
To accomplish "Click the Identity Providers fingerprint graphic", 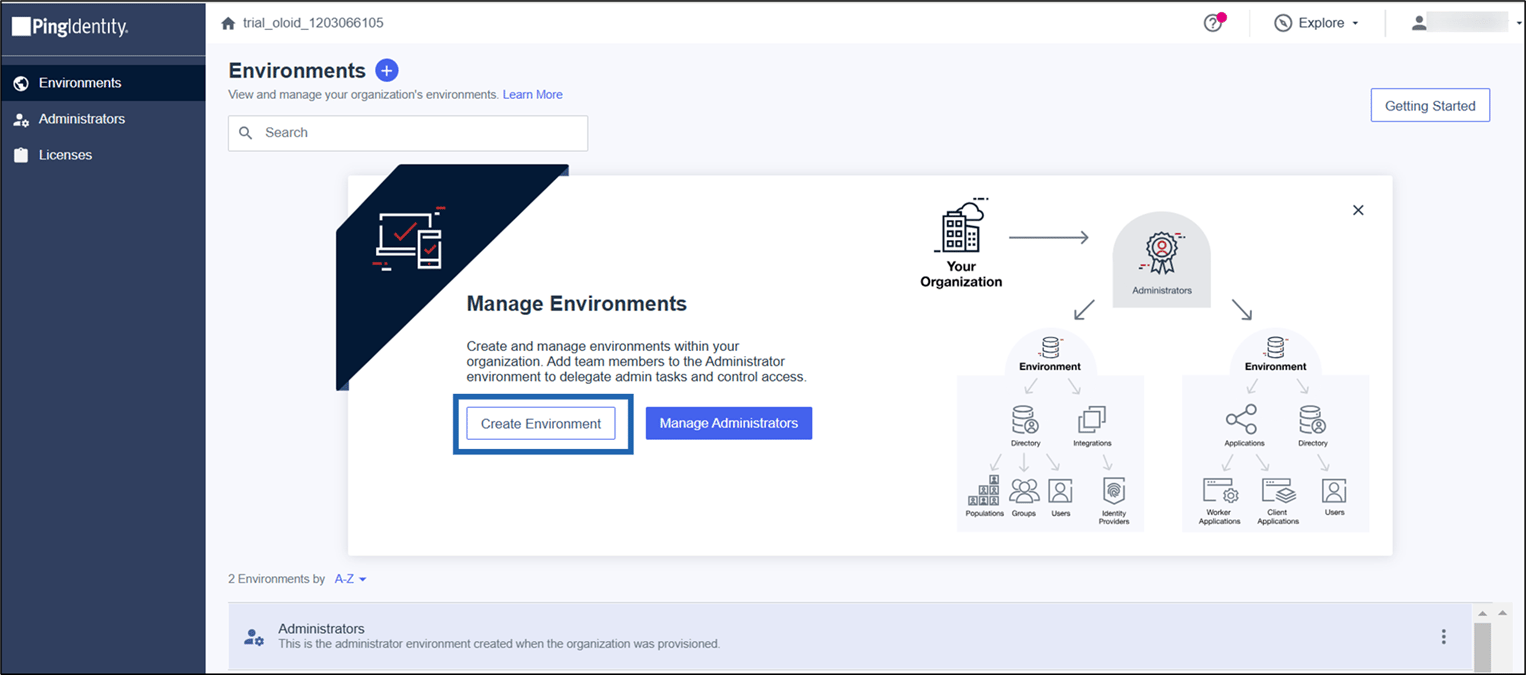I will pyautogui.click(x=1114, y=492).
